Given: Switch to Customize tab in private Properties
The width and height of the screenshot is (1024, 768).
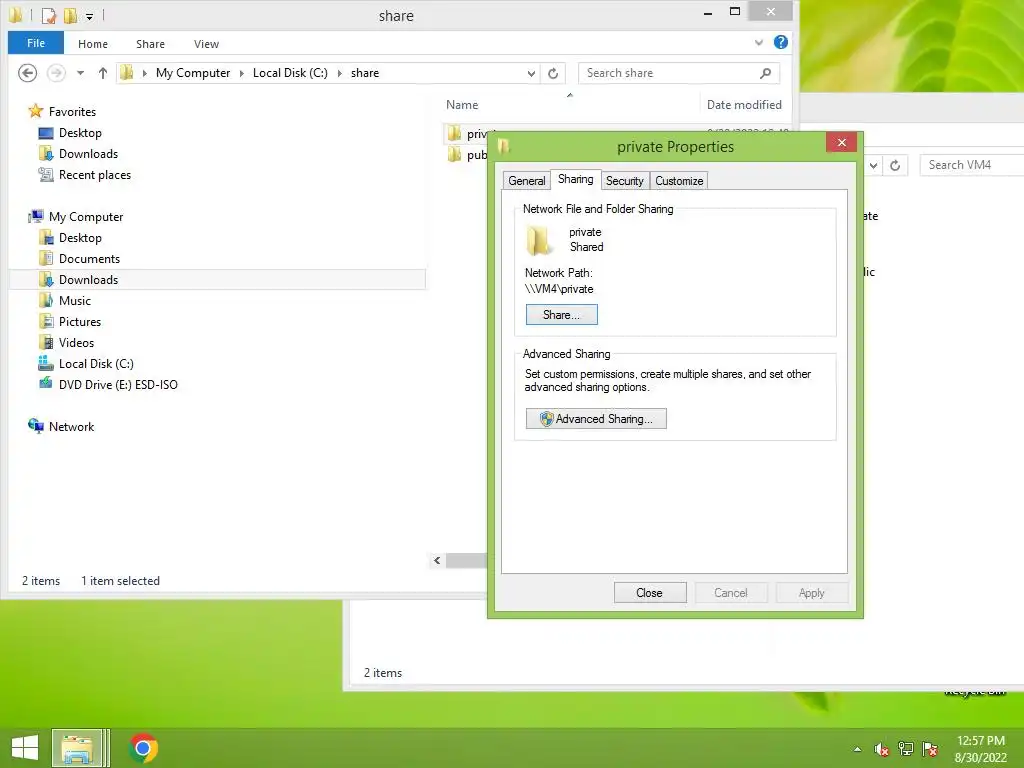Looking at the screenshot, I should (679, 181).
